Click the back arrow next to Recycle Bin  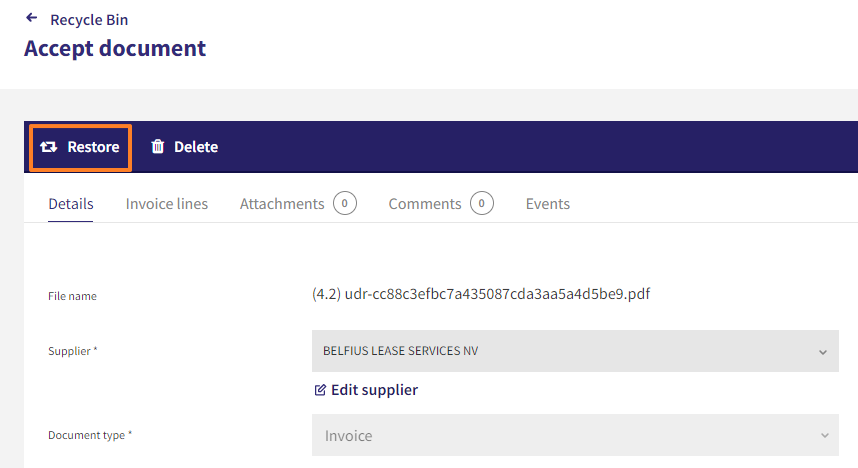pyautogui.click(x=32, y=18)
